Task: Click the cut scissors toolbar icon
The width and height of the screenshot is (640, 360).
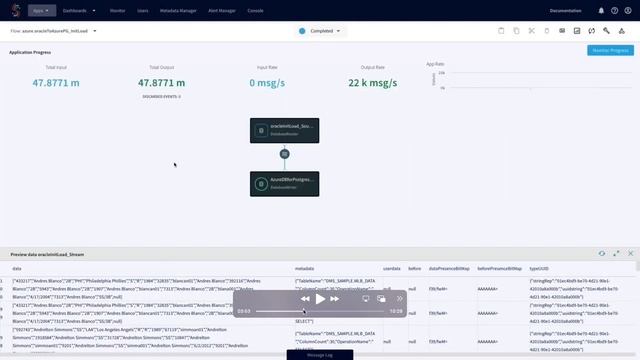Action: (531, 31)
